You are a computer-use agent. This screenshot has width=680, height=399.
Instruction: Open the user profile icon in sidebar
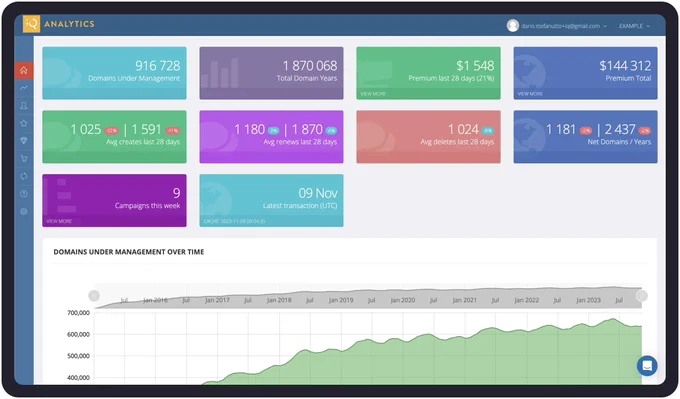pyautogui.click(x=24, y=105)
